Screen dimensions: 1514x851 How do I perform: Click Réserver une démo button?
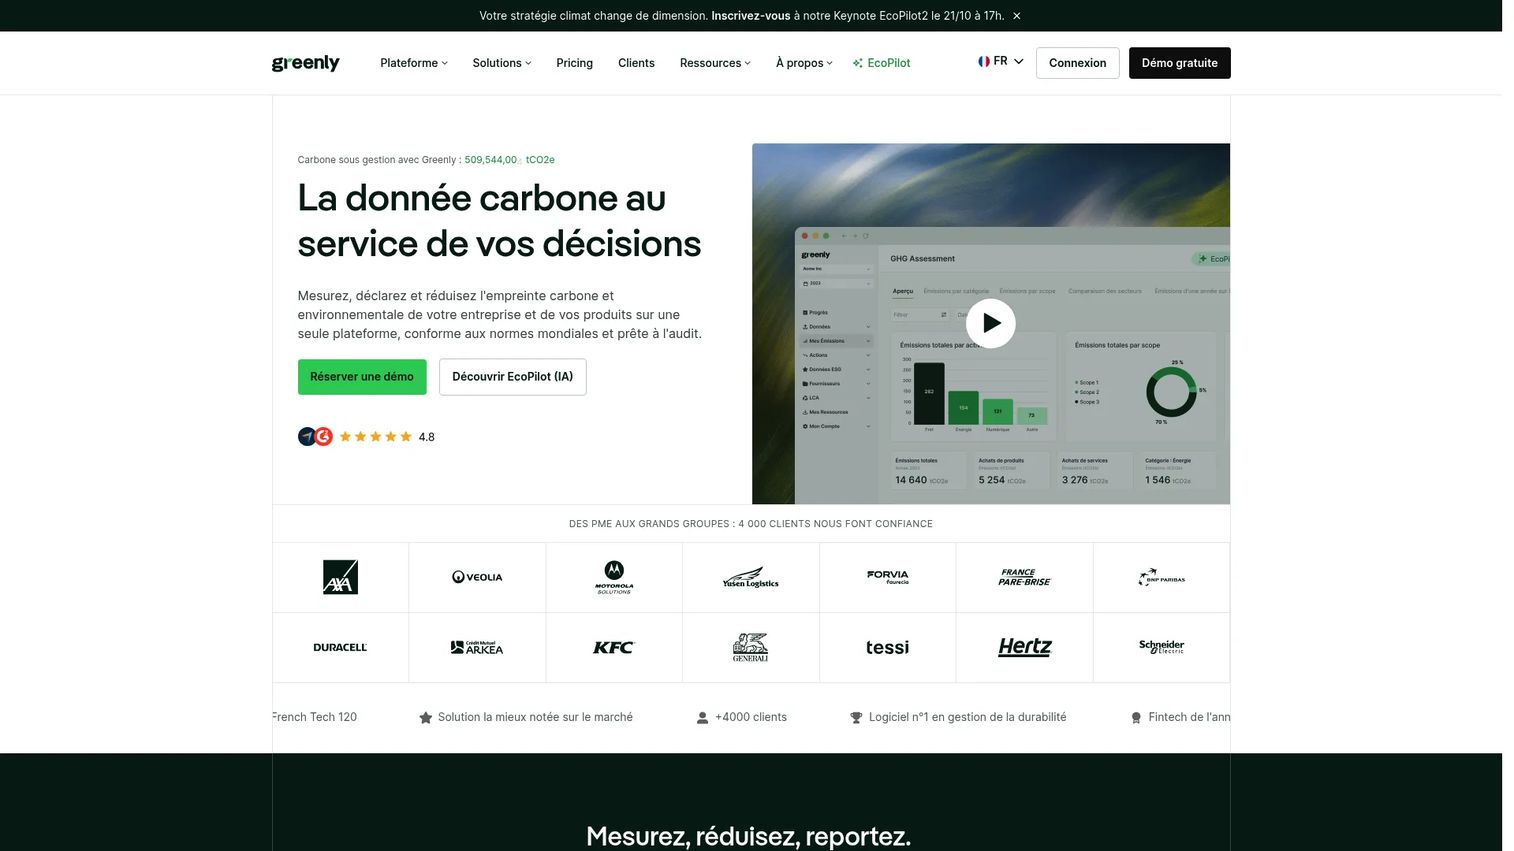pyautogui.click(x=362, y=377)
